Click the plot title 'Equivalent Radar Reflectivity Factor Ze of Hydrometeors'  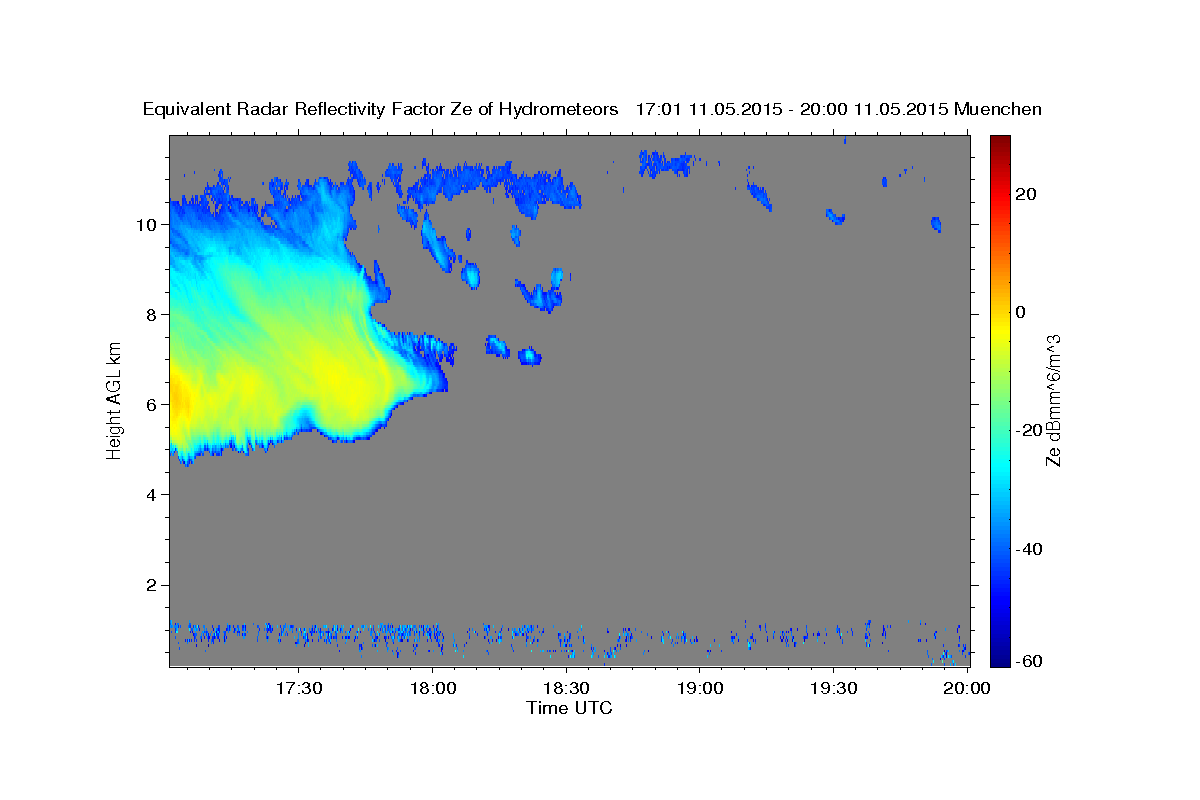point(381,109)
